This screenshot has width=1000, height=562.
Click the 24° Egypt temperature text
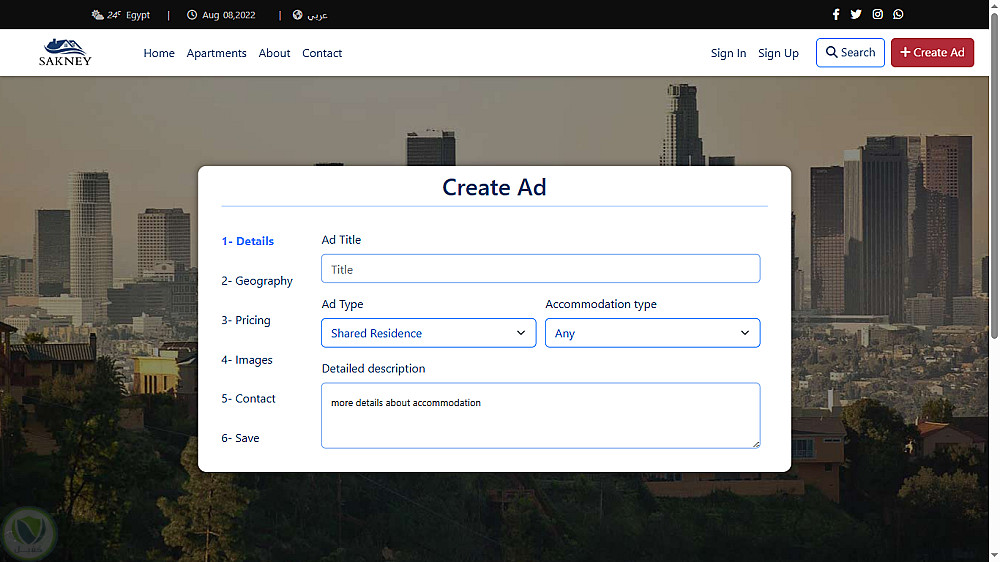point(128,15)
